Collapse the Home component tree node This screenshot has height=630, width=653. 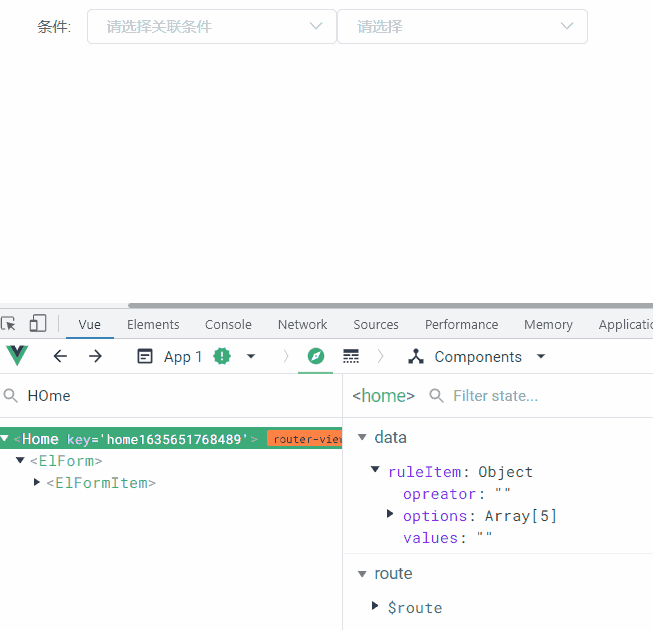click(x=5, y=438)
